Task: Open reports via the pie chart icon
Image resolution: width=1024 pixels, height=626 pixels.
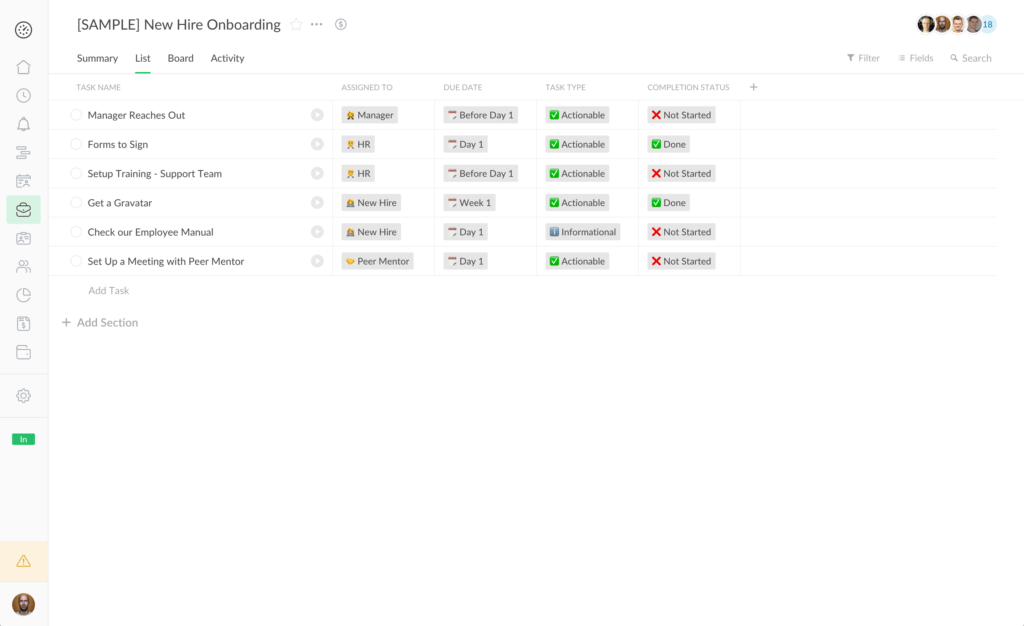Action: click(23, 294)
